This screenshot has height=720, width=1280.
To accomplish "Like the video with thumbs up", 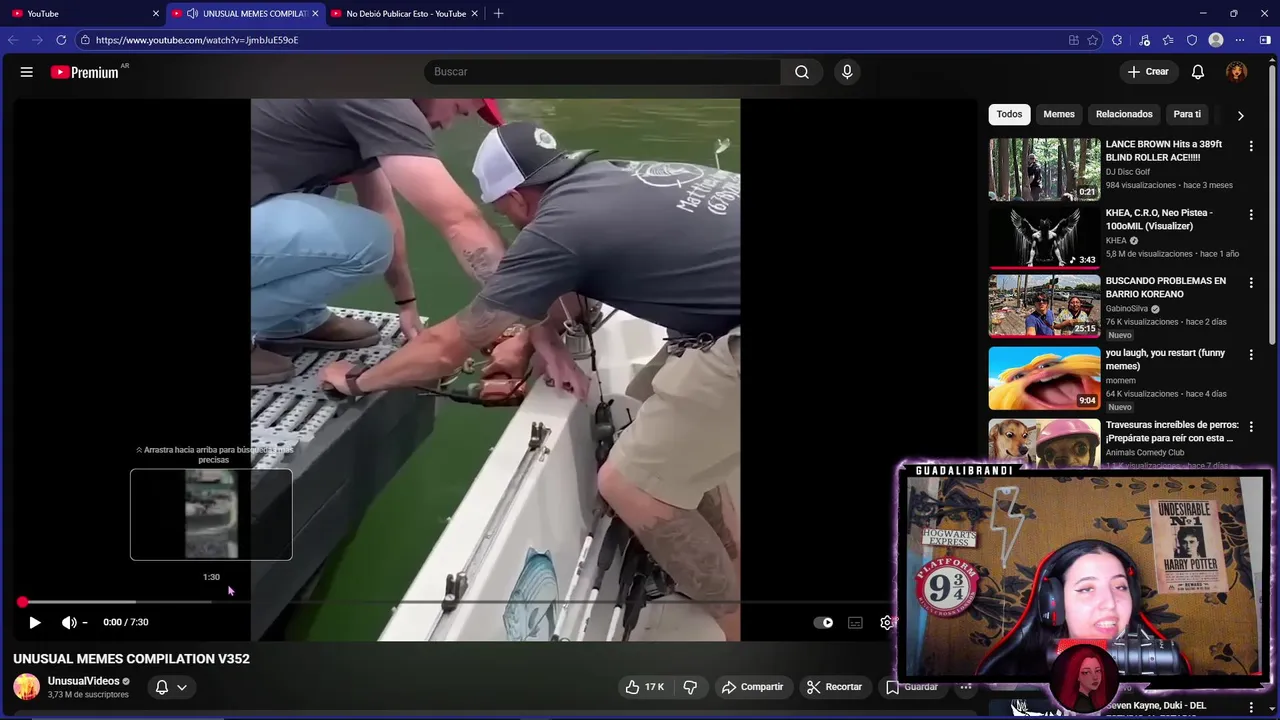I will 632,687.
